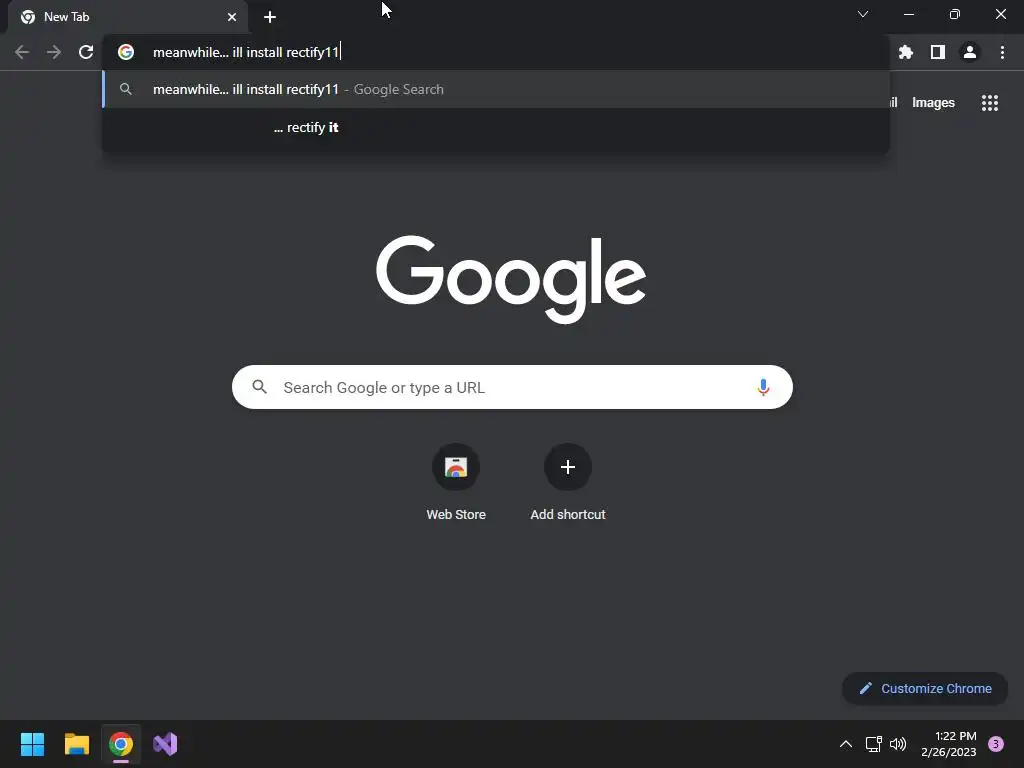Click the 'Search Google or type a URL' box
This screenshot has width=1024, height=768.
(x=512, y=387)
